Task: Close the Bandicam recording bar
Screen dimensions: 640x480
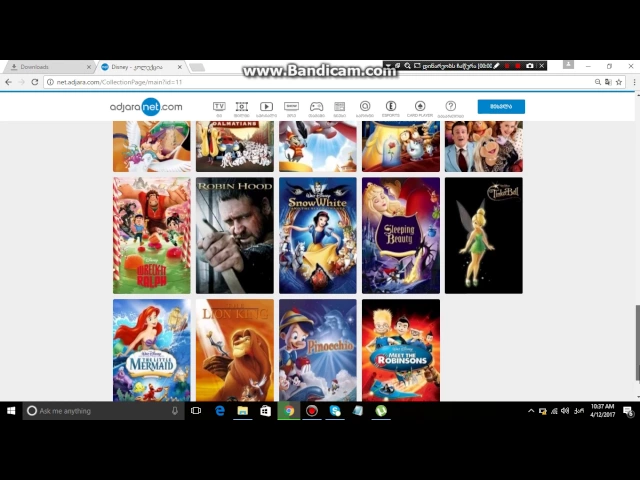Action: 541,66
